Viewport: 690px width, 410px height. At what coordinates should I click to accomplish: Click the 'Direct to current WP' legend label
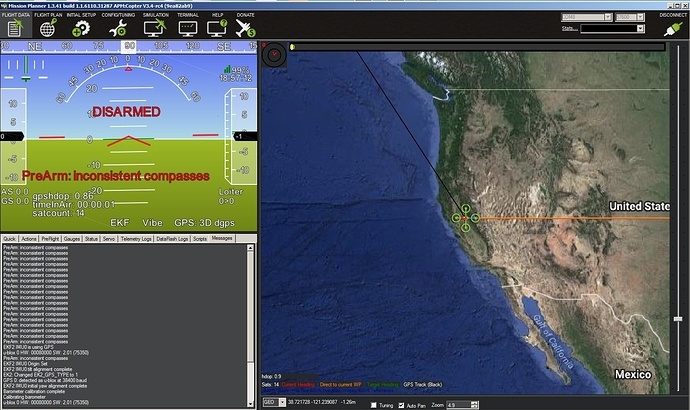[x=341, y=384]
